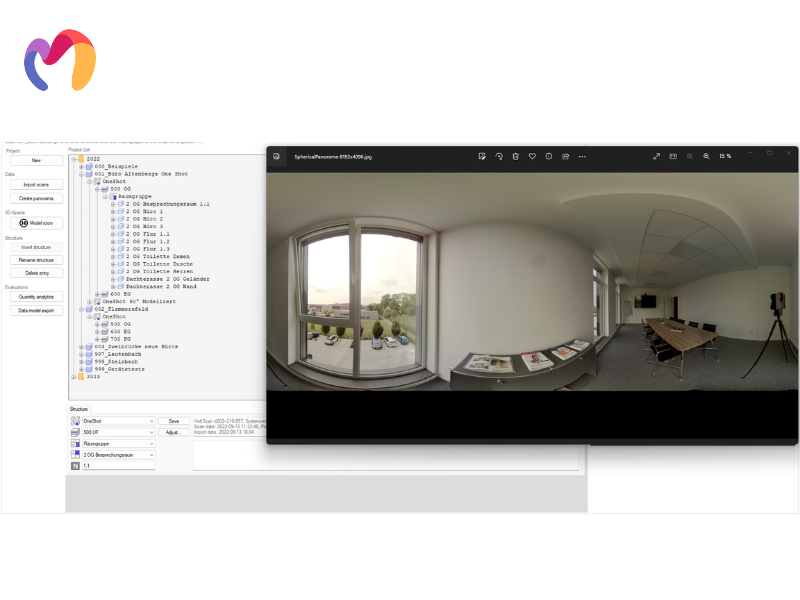The width and height of the screenshot is (800, 600).
Task: Show image file info icon
Action: [548, 156]
